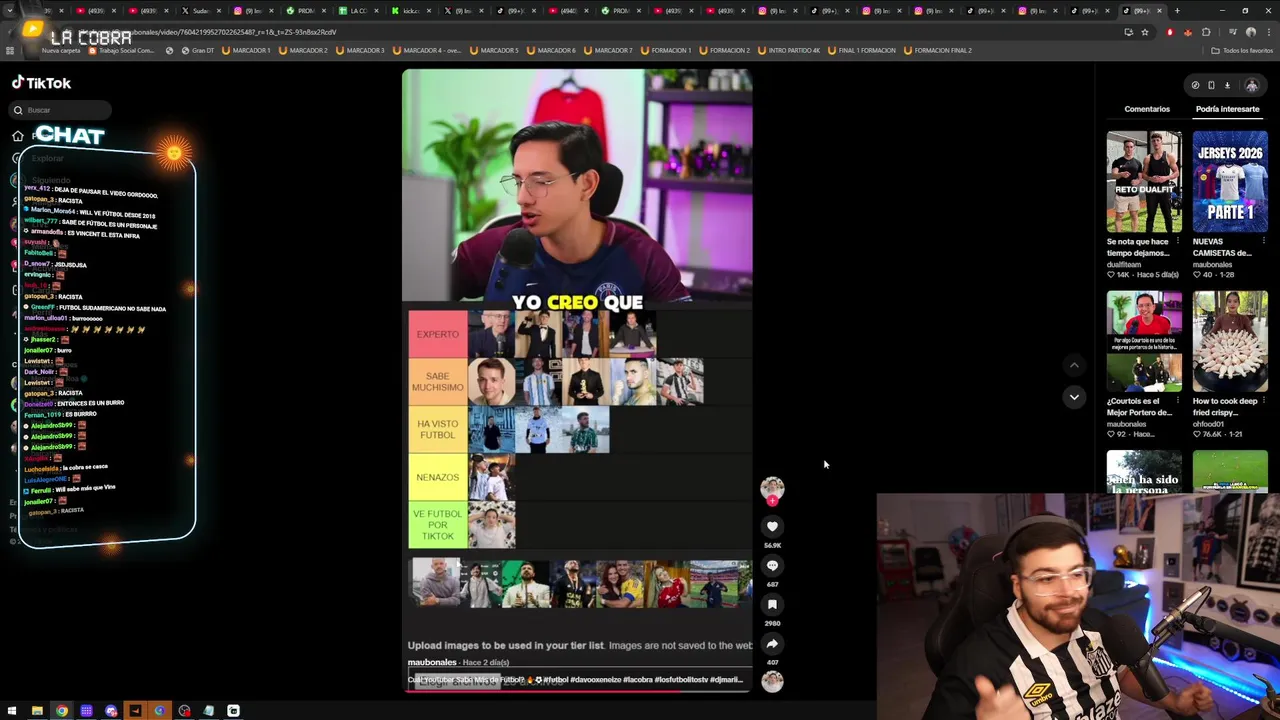Click the TikTok search field Buscar

62,110
